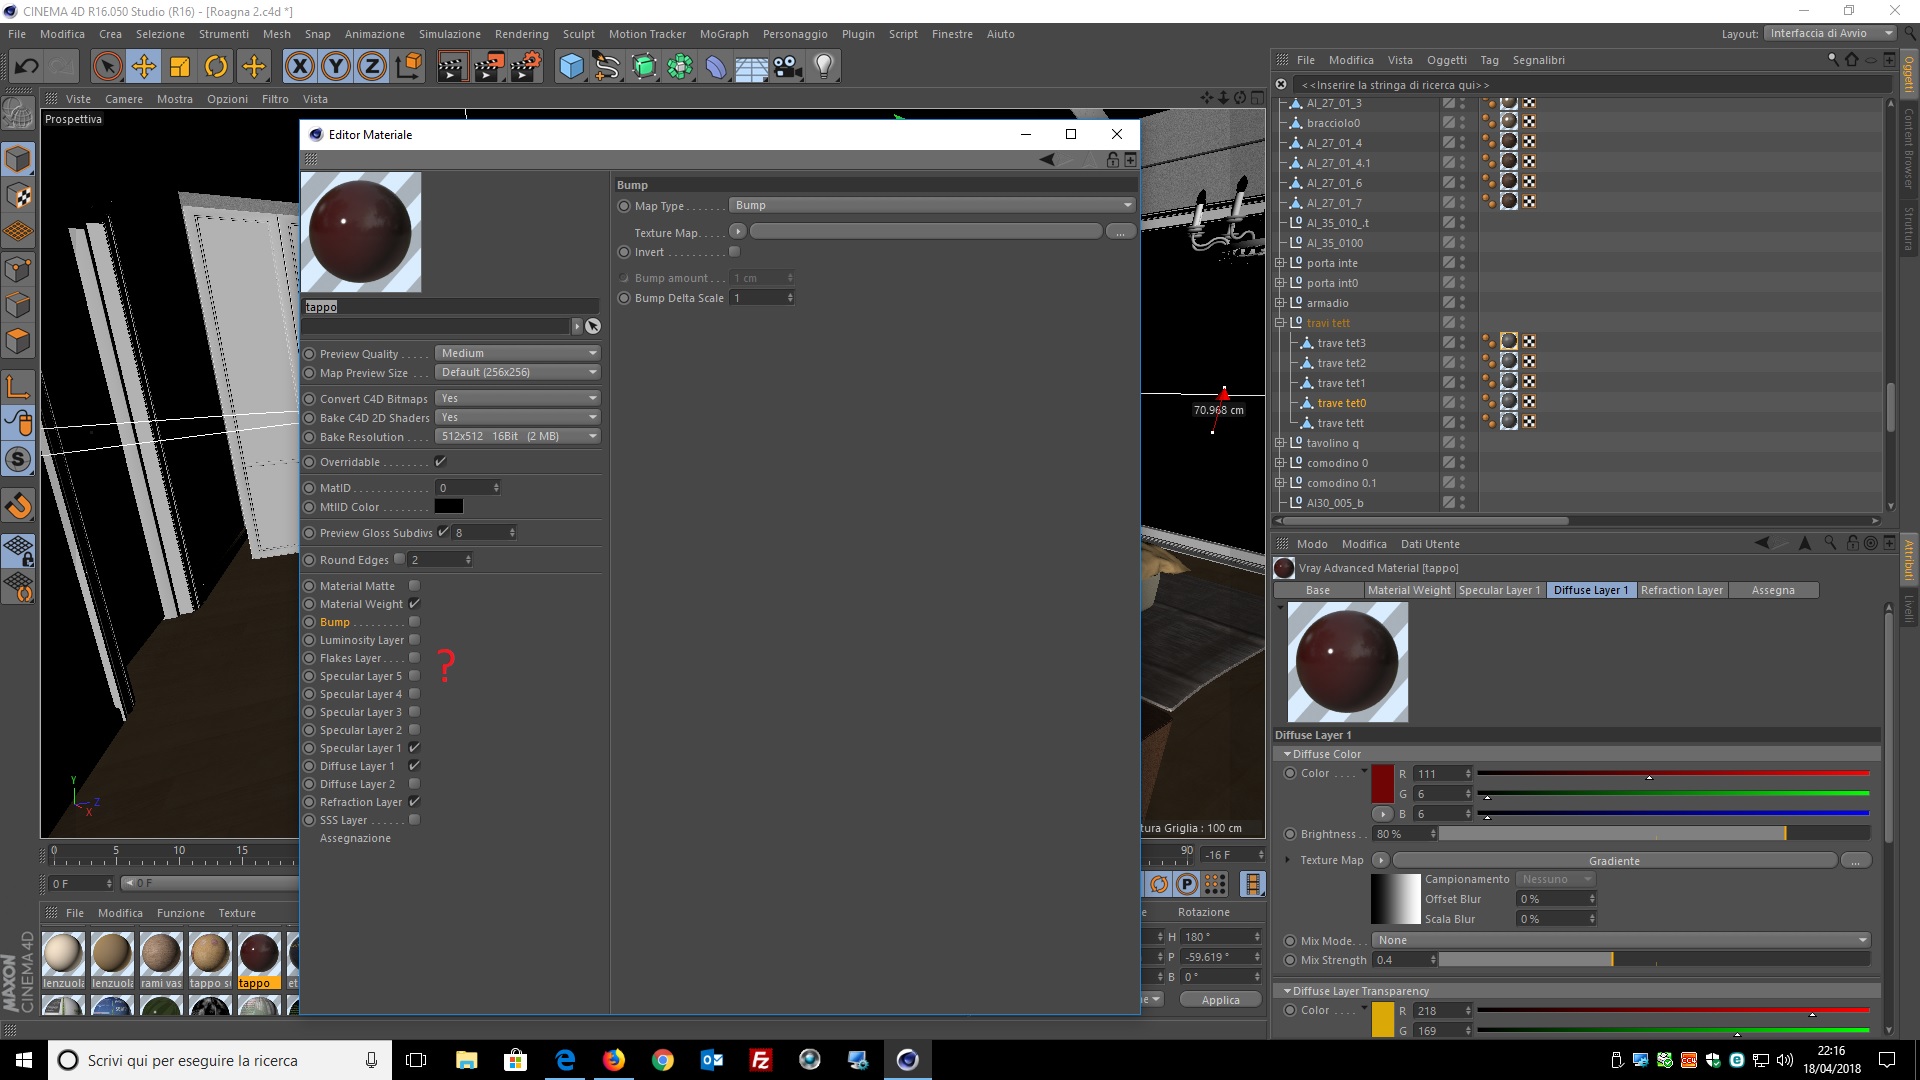Select the Move tool in toolbar
The image size is (1920, 1080).
pyautogui.click(x=144, y=67)
